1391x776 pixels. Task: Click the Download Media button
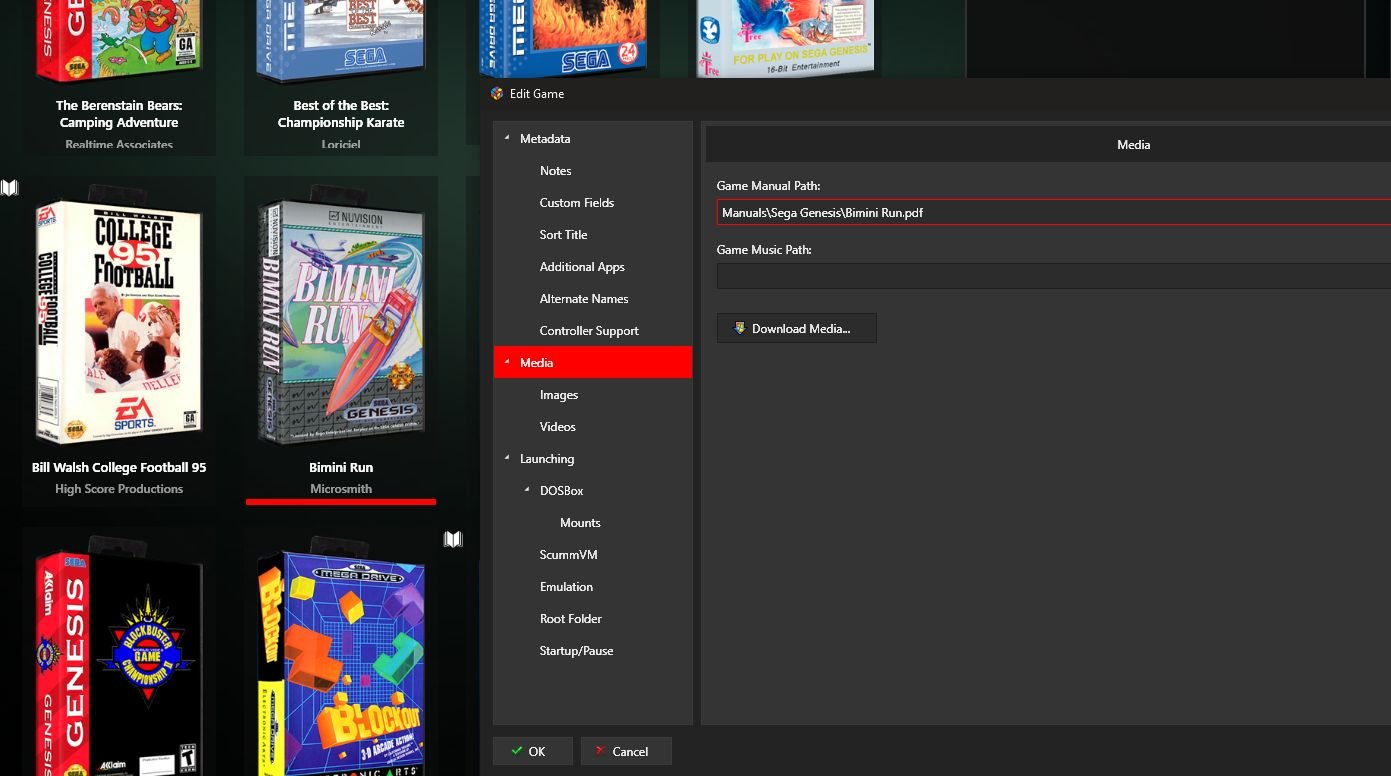pos(797,328)
